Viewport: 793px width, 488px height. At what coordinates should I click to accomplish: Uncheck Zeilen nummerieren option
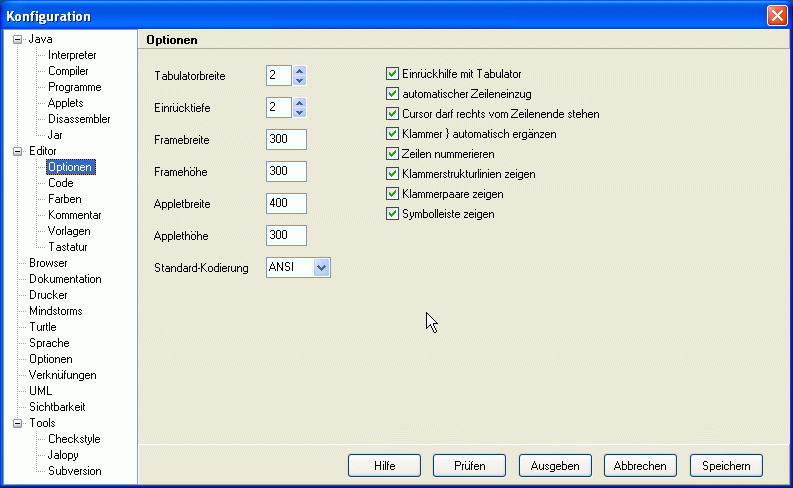tap(393, 154)
